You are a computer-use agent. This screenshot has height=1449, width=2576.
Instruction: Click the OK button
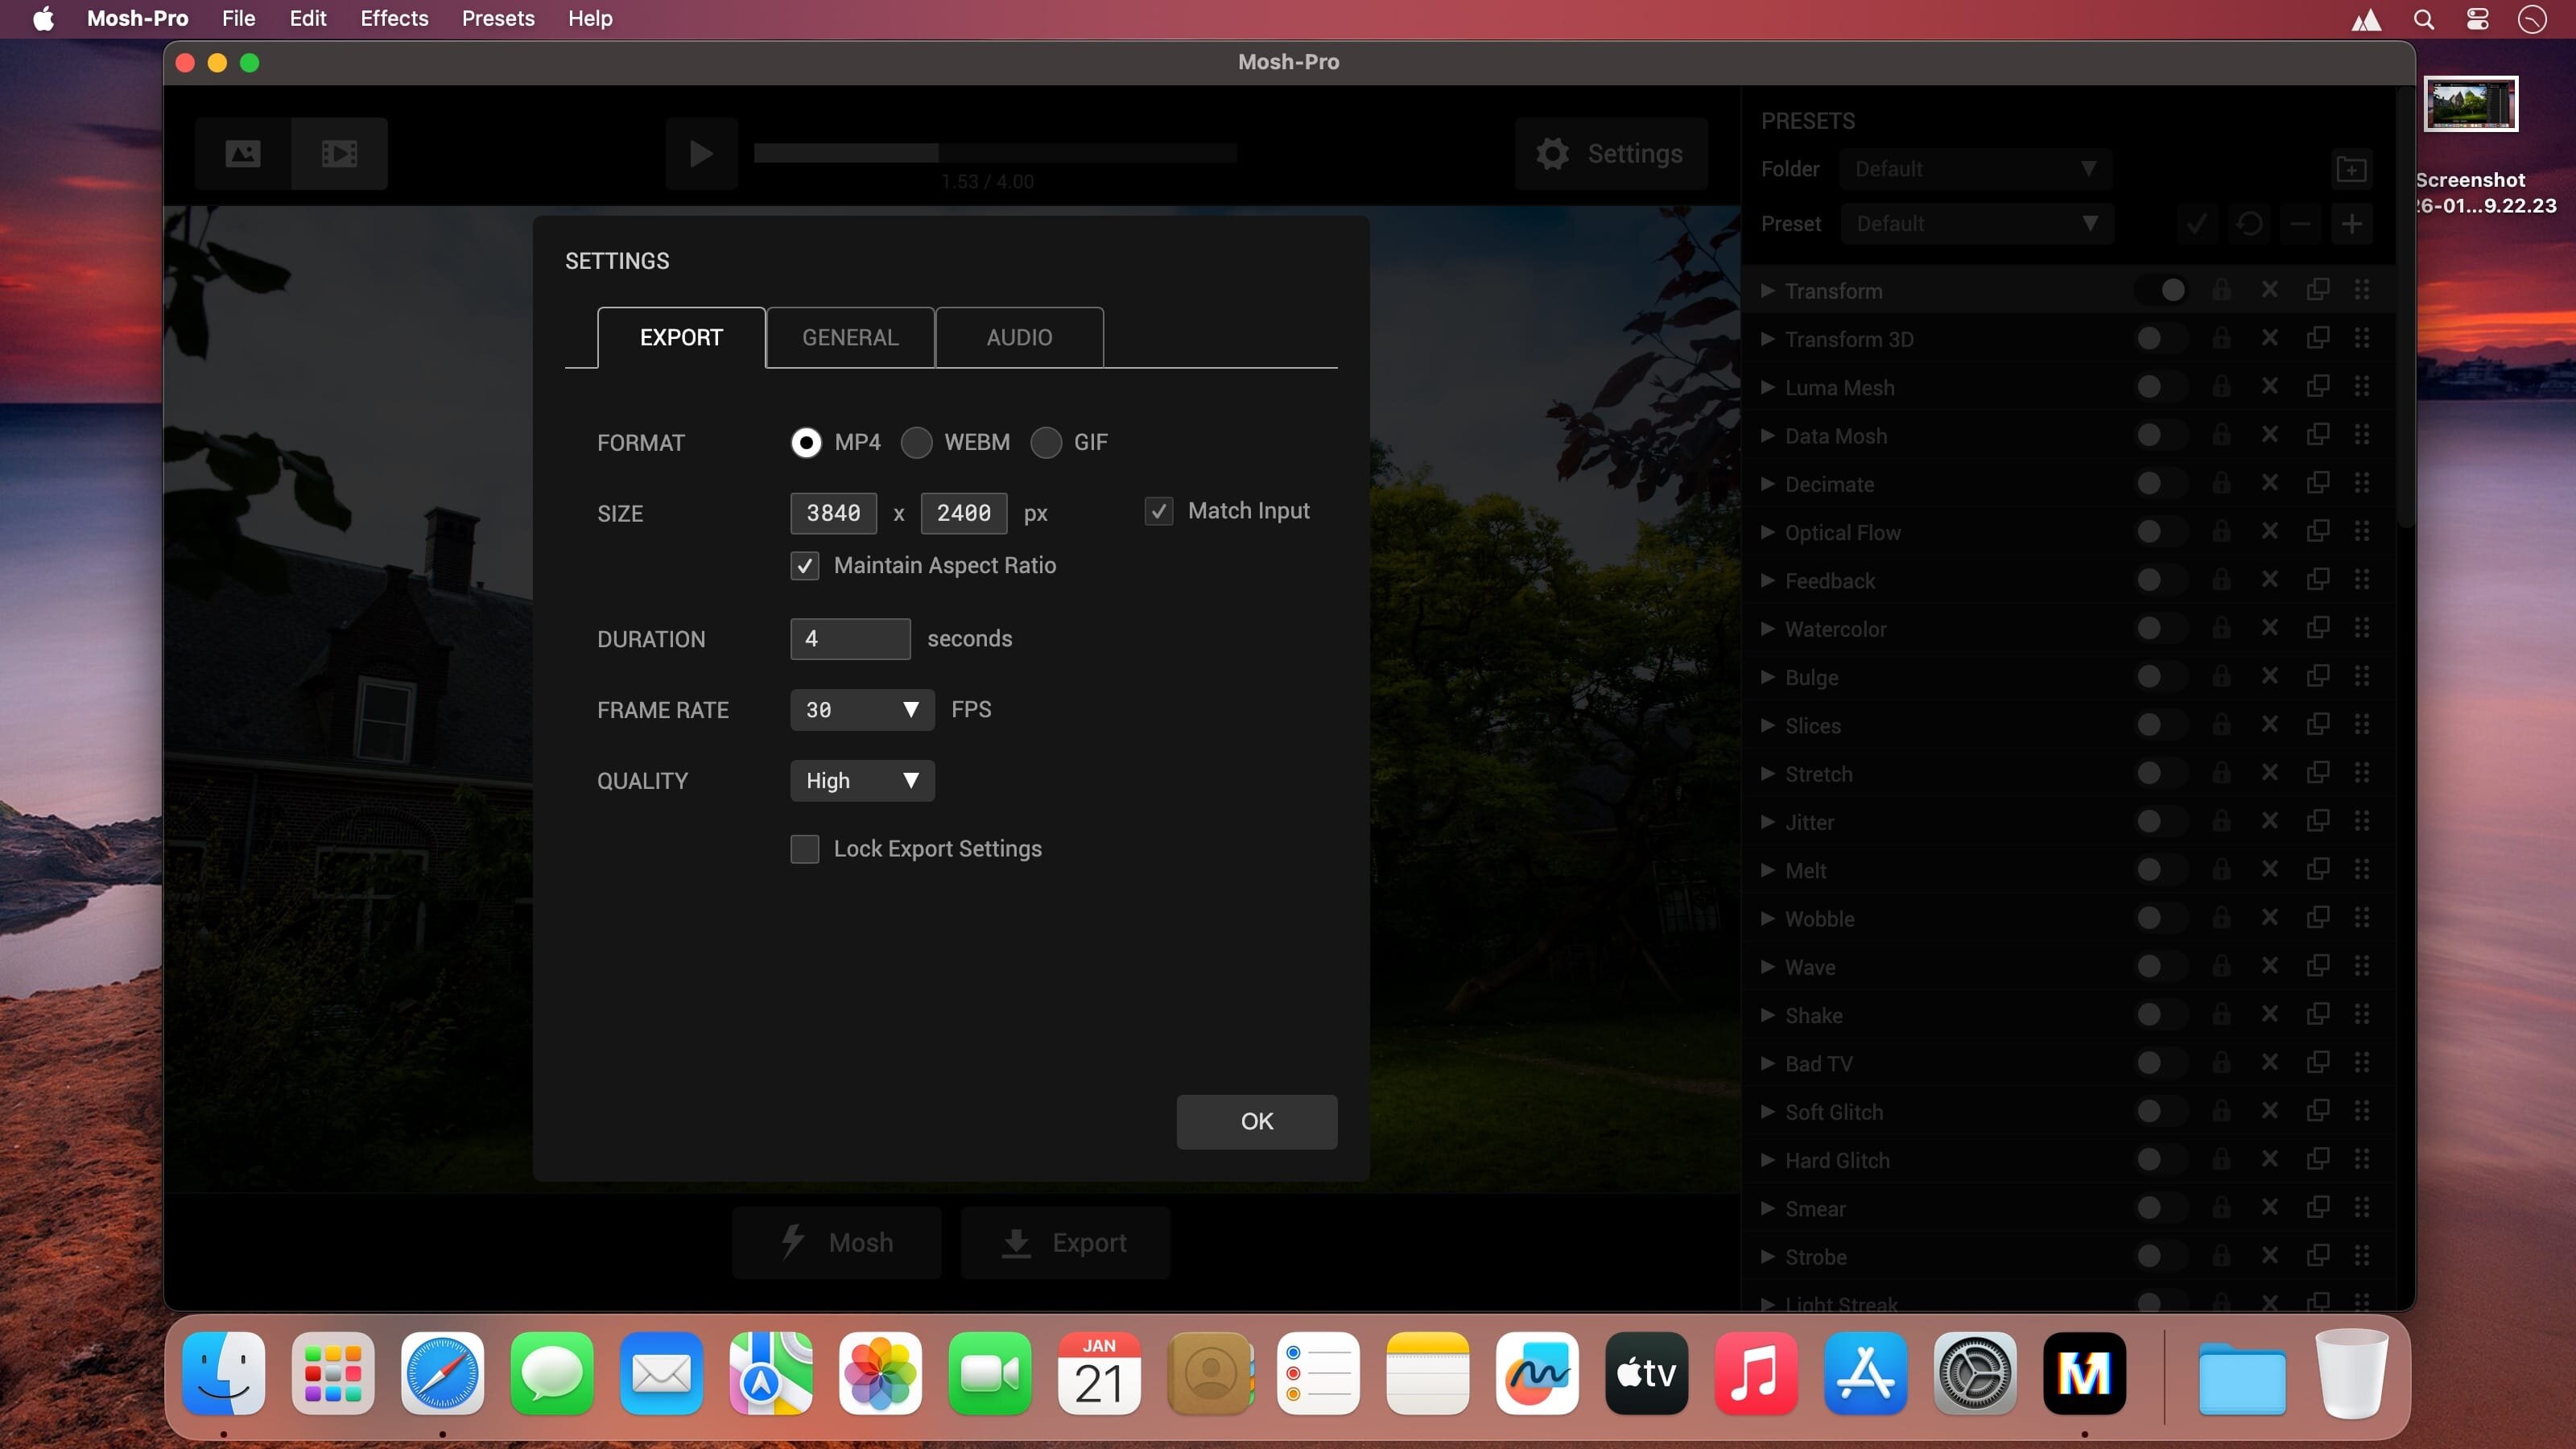pyautogui.click(x=1256, y=1121)
